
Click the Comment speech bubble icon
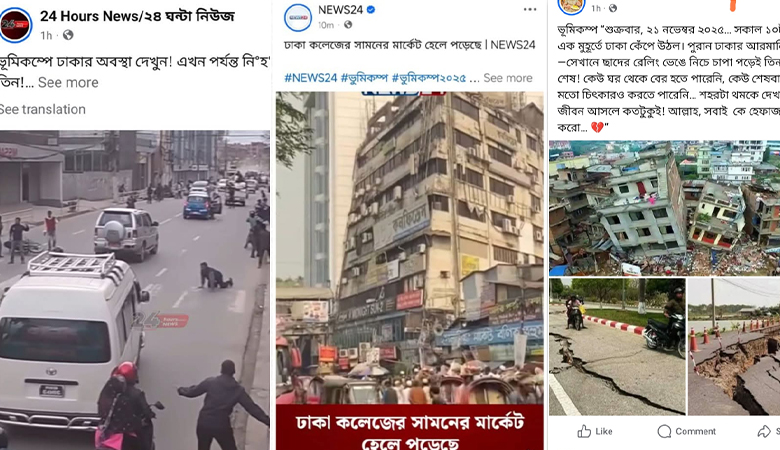[x=664, y=431]
